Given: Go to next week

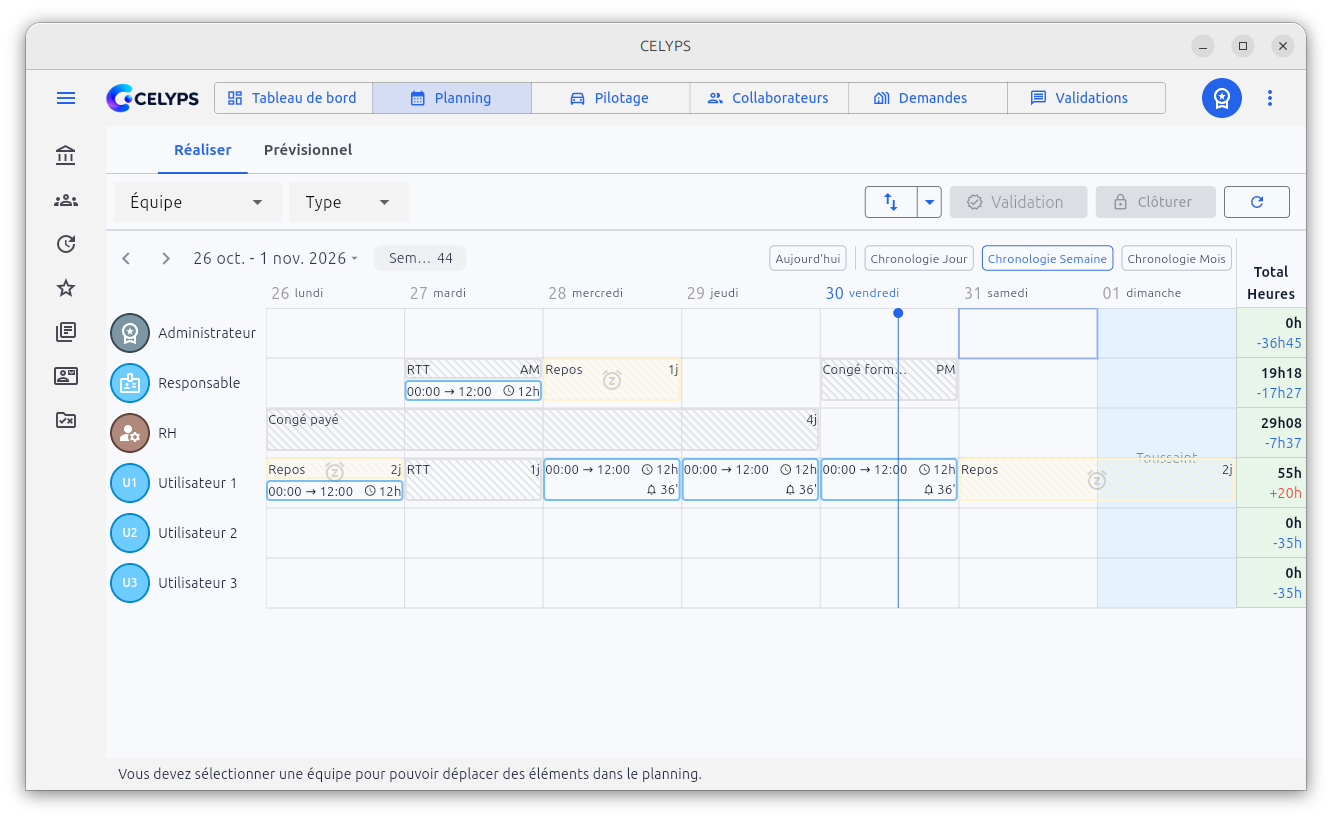Looking at the screenshot, I should pos(166,259).
